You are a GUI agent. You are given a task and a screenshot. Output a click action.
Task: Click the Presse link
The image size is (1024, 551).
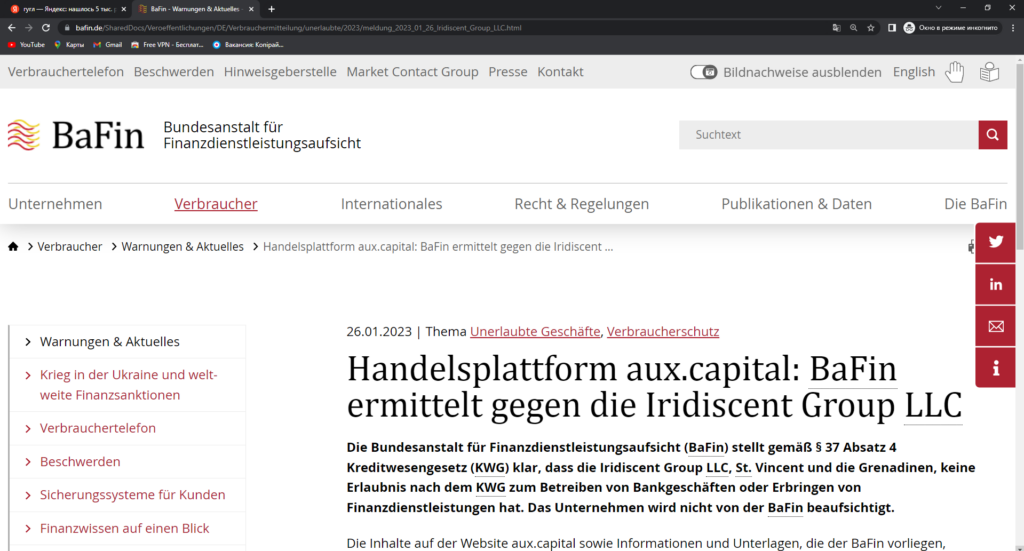507,72
